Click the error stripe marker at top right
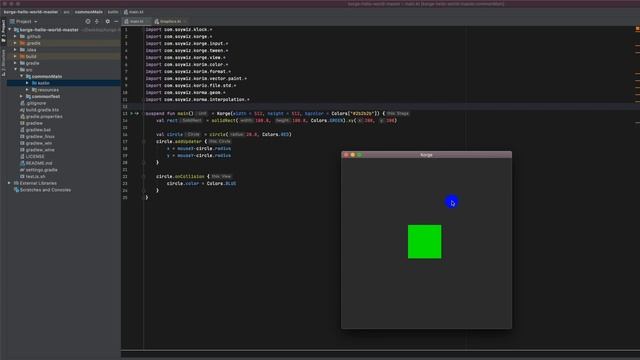The width and height of the screenshot is (640, 360). 637,29
